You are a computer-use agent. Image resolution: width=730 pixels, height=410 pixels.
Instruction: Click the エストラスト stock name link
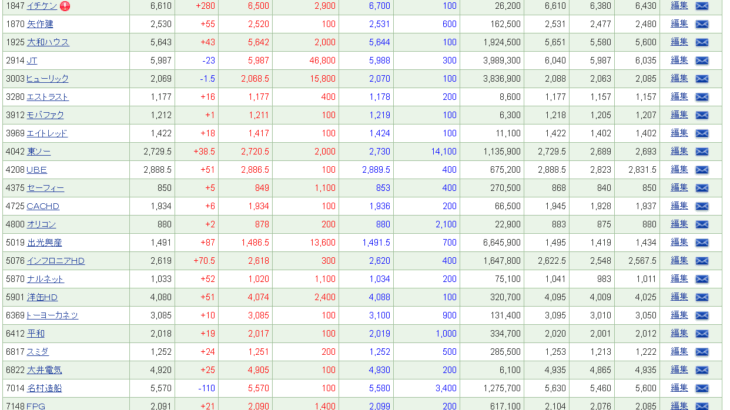click(47, 97)
